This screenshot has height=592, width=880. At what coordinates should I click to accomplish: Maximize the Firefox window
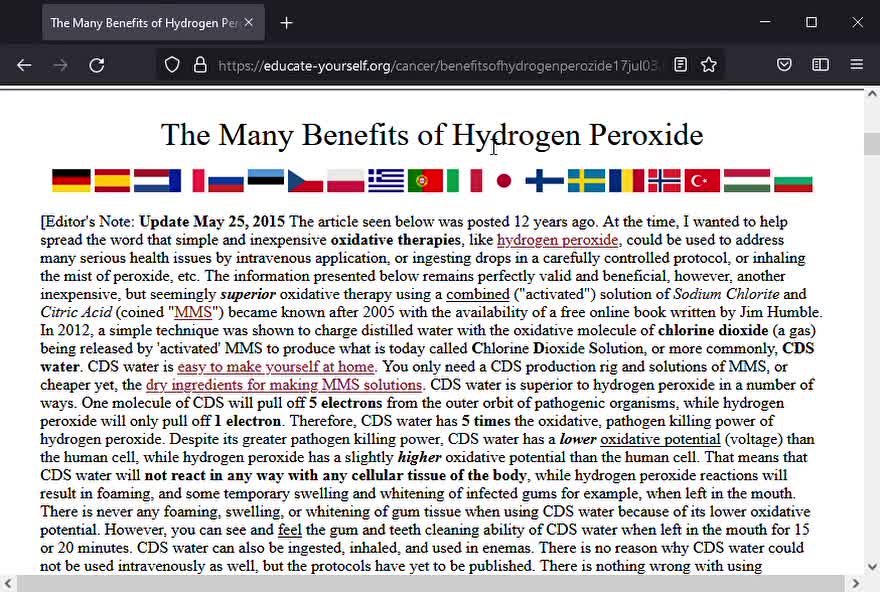click(811, 22)
